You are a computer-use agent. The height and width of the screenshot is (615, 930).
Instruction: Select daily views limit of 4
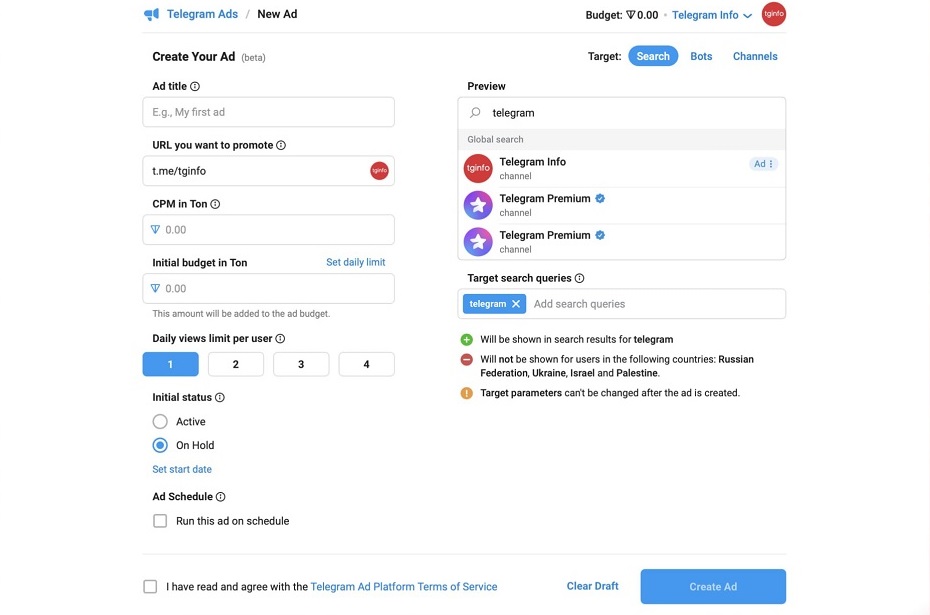click(x=366, y=364)
